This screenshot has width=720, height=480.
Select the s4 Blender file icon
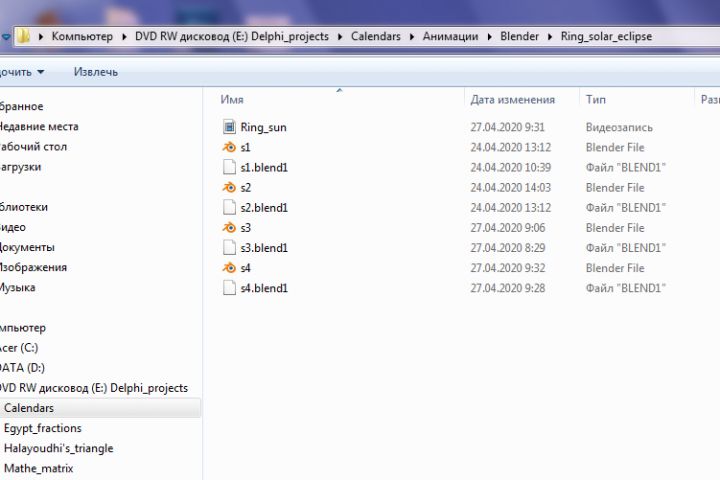(x=229, y=268)
